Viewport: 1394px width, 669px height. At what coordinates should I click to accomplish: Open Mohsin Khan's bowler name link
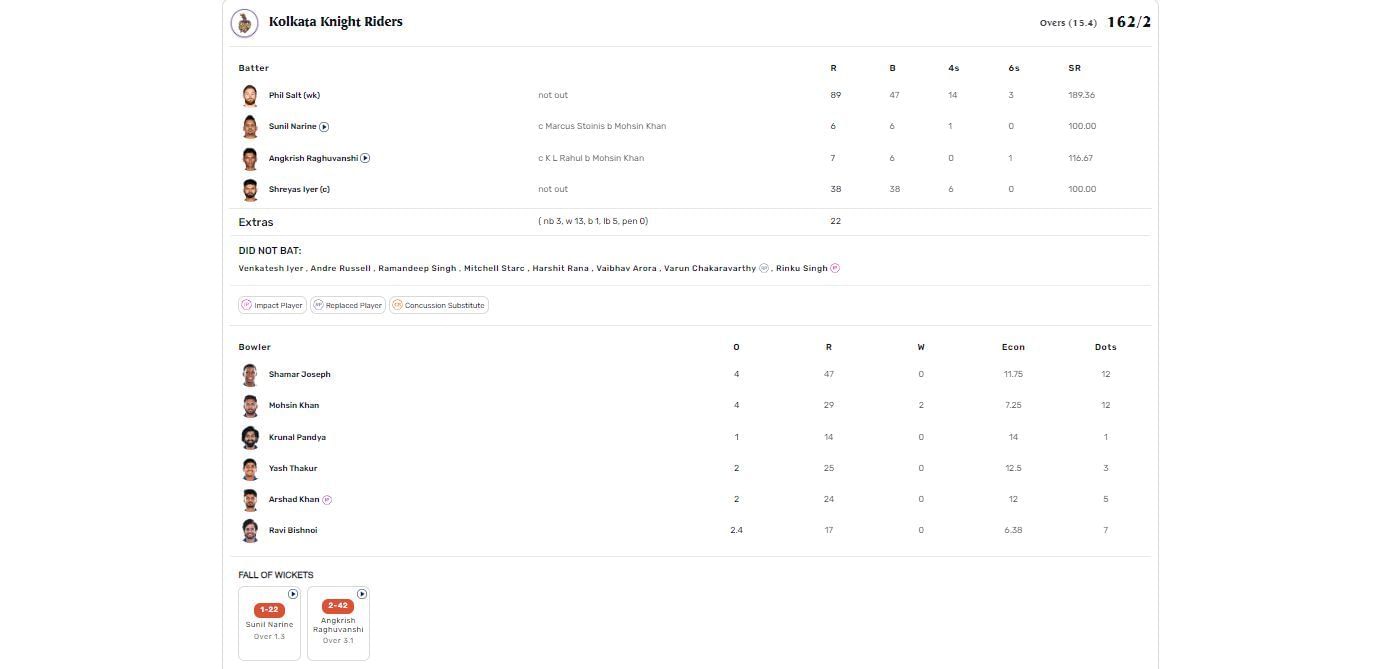coord(294,406)
